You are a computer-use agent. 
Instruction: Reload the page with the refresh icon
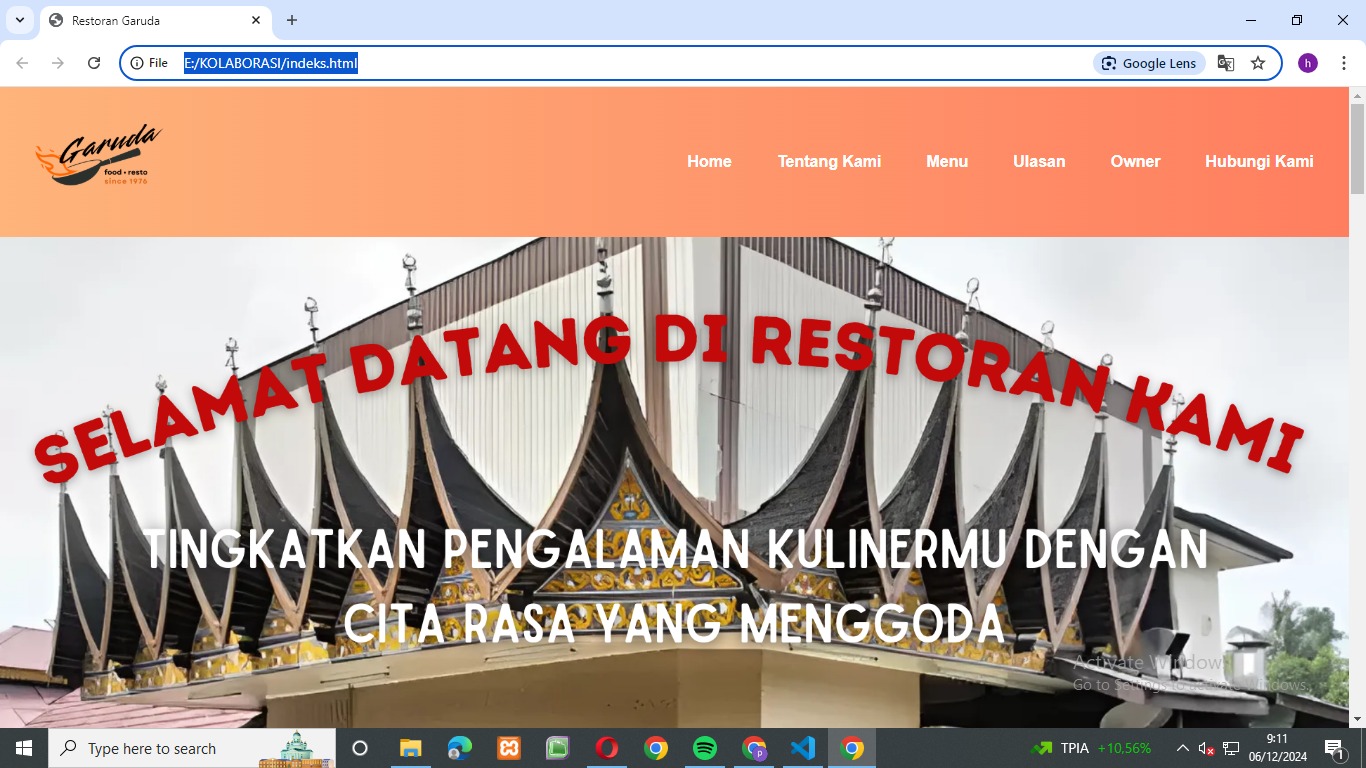[x=94, y=63]
